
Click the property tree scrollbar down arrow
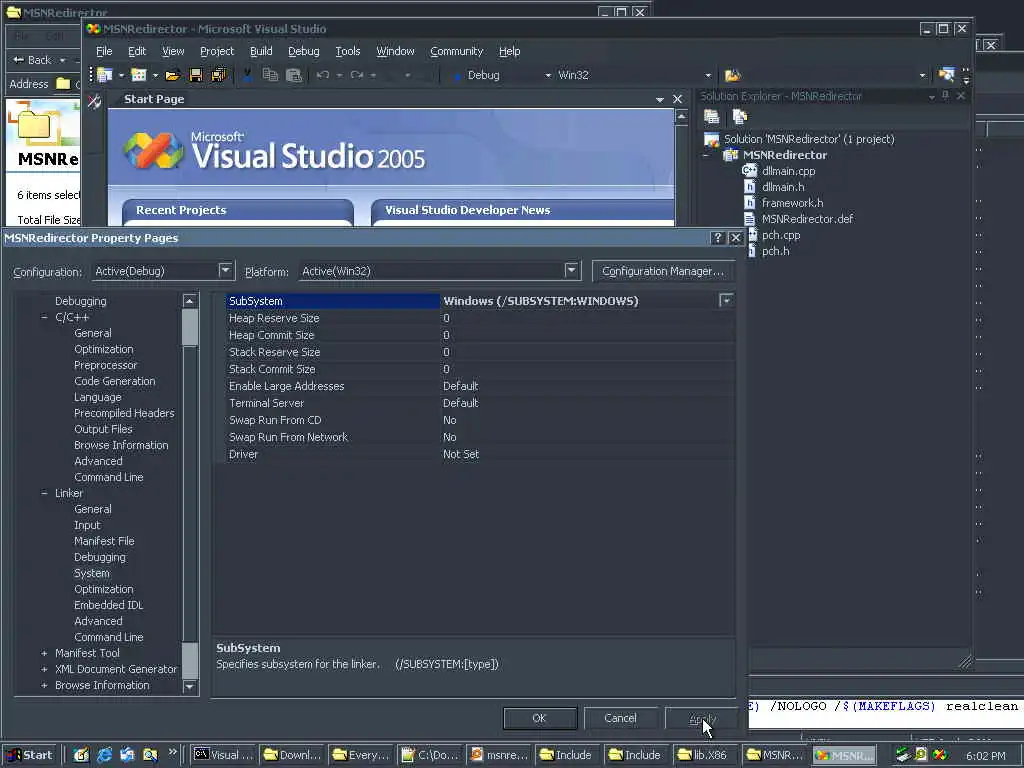coord(189,686)
